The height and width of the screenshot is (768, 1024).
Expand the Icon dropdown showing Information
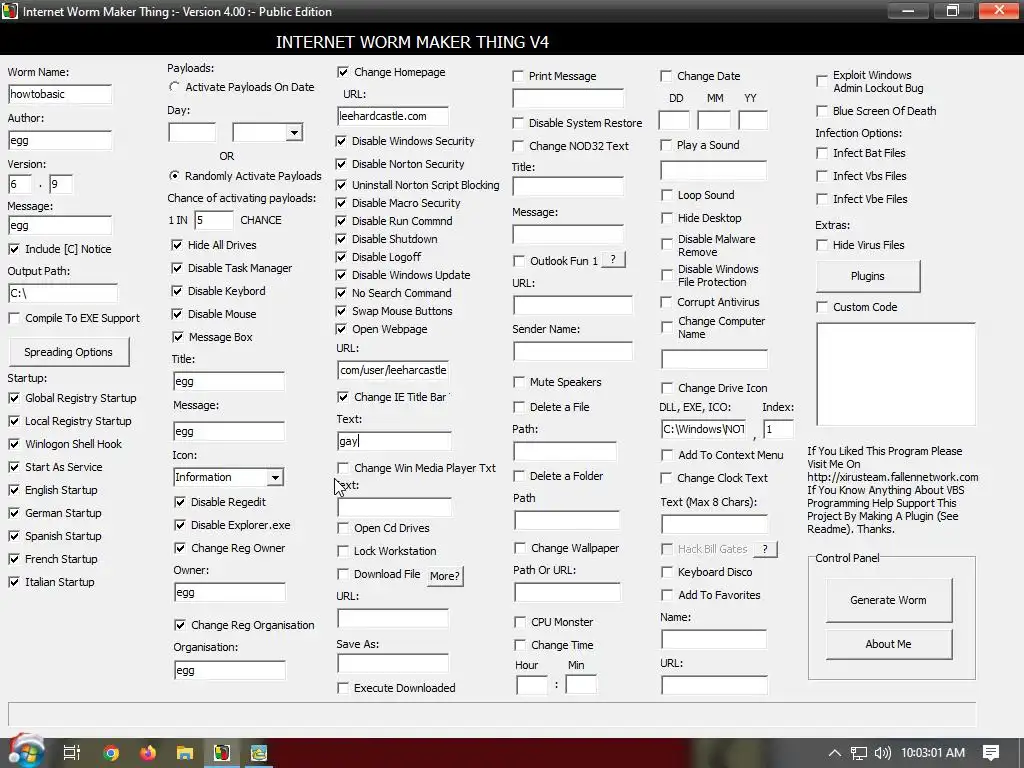pyautogui.click(x=275, y=477)
